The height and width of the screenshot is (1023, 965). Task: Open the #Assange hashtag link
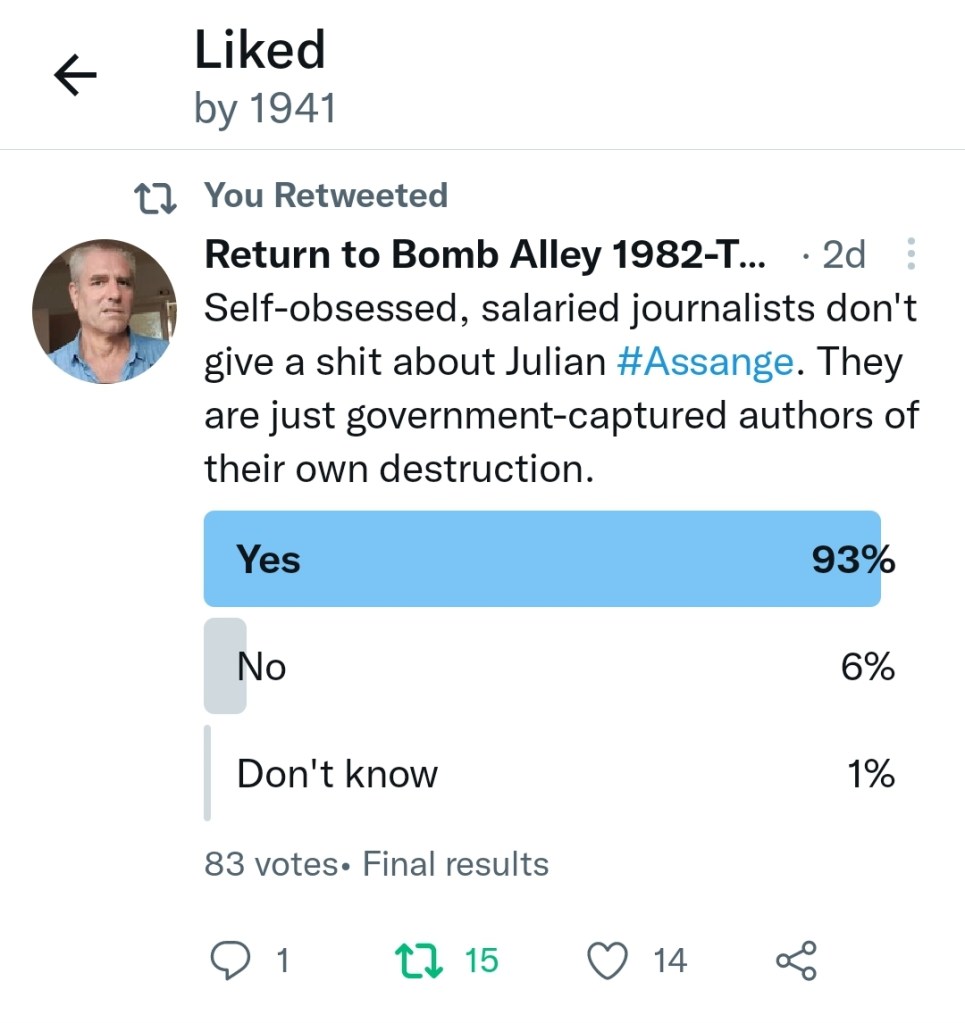705,361
